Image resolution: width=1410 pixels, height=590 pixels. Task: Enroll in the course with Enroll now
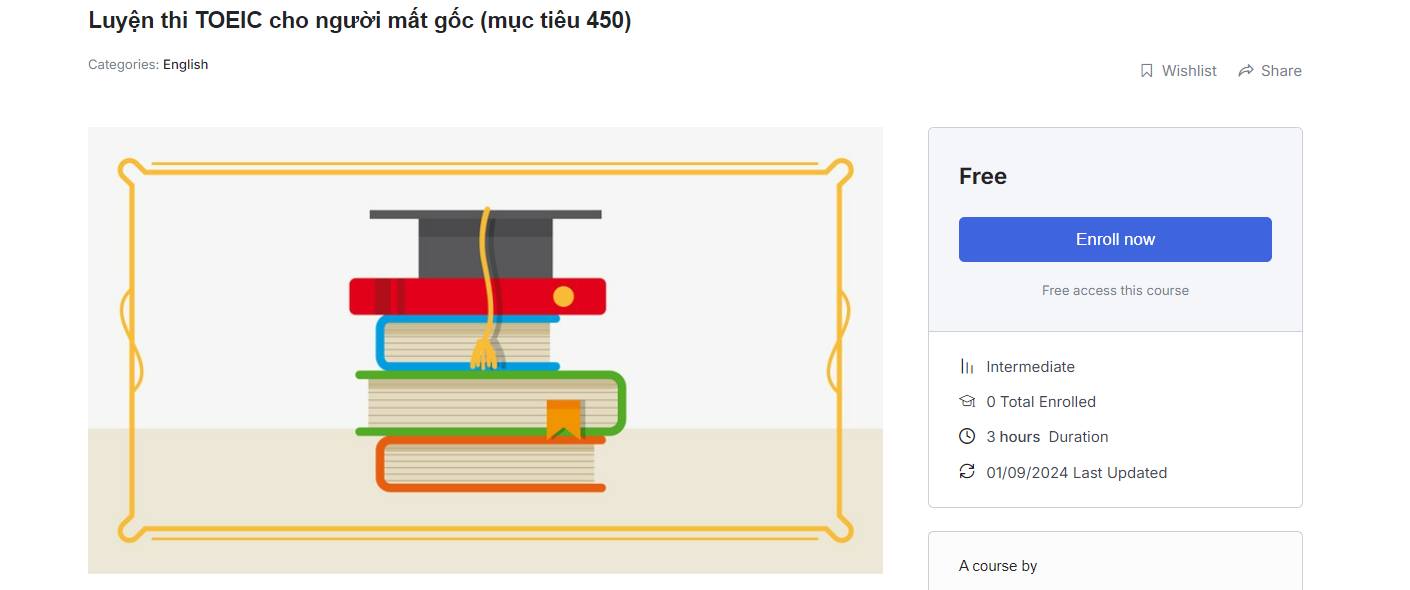[1115, 239]
